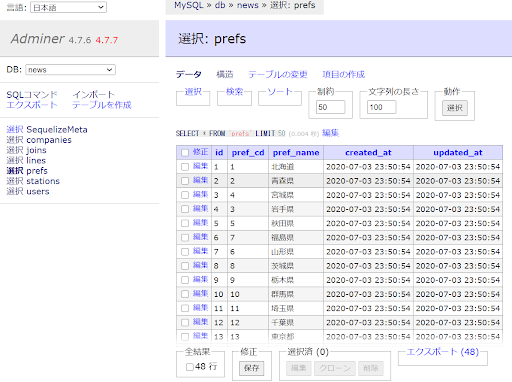Switch to the 構造 tab
This screenshot has height=382, width=512.
point(225,74)
